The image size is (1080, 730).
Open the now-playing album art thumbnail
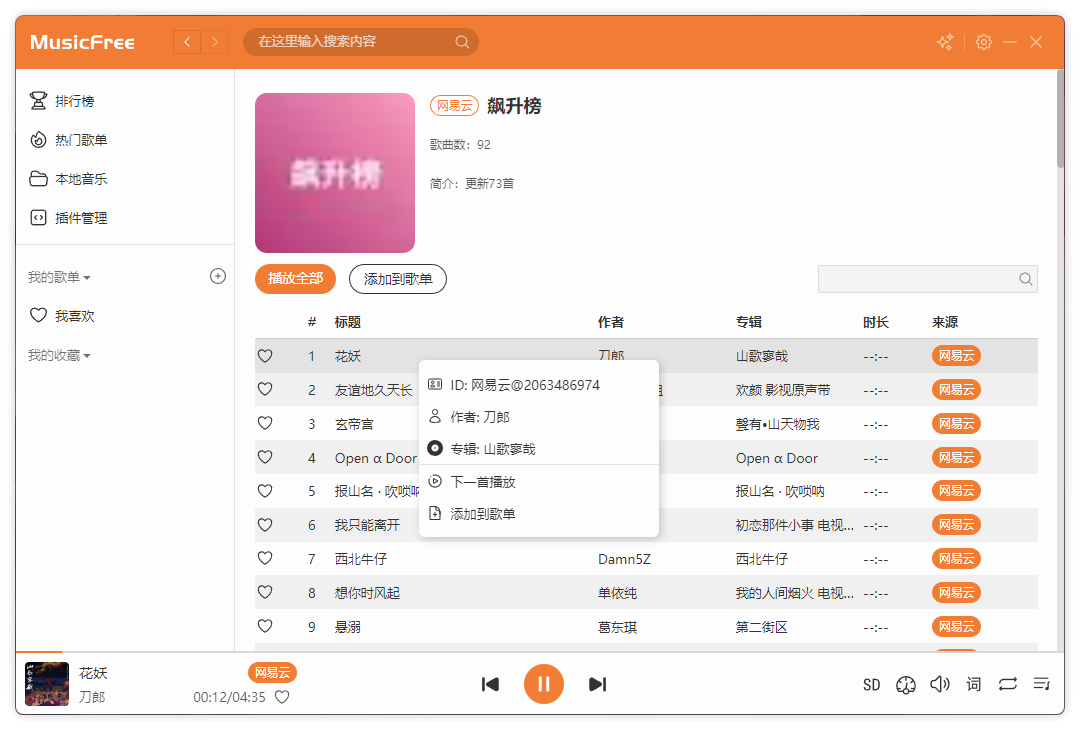point(47,684)
